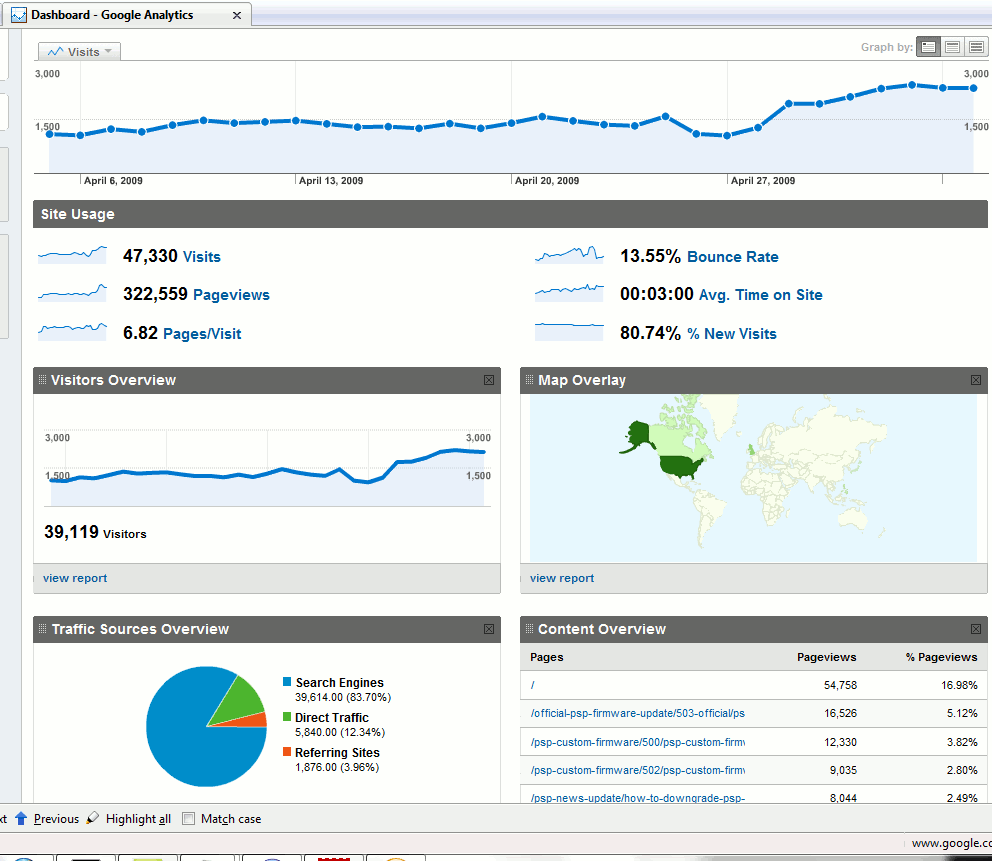
Task: Click the % Pageviews column header
Action: click(x=941, y=657)
